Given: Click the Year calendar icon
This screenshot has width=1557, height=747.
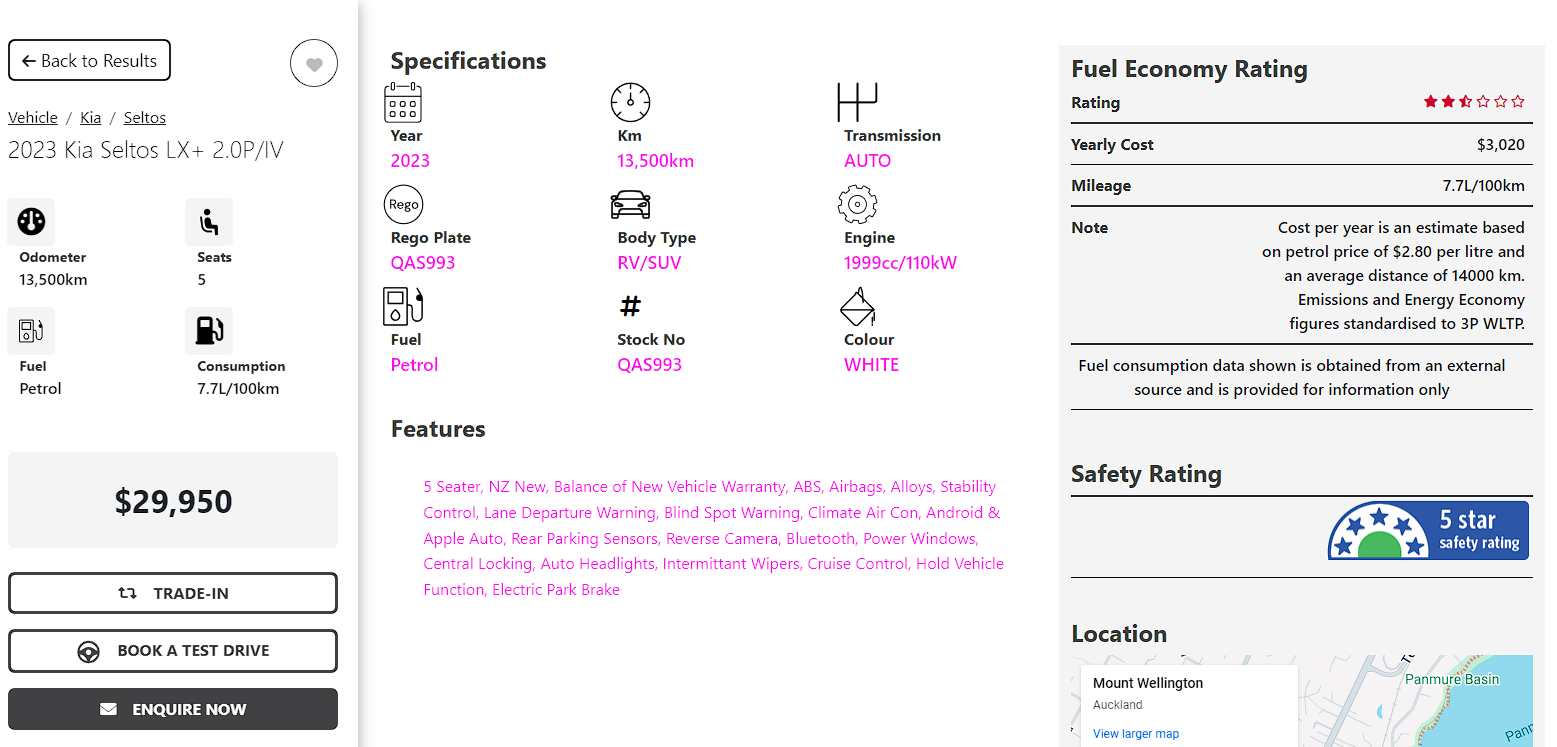Looking at the screenshot, I should (403, 102).
